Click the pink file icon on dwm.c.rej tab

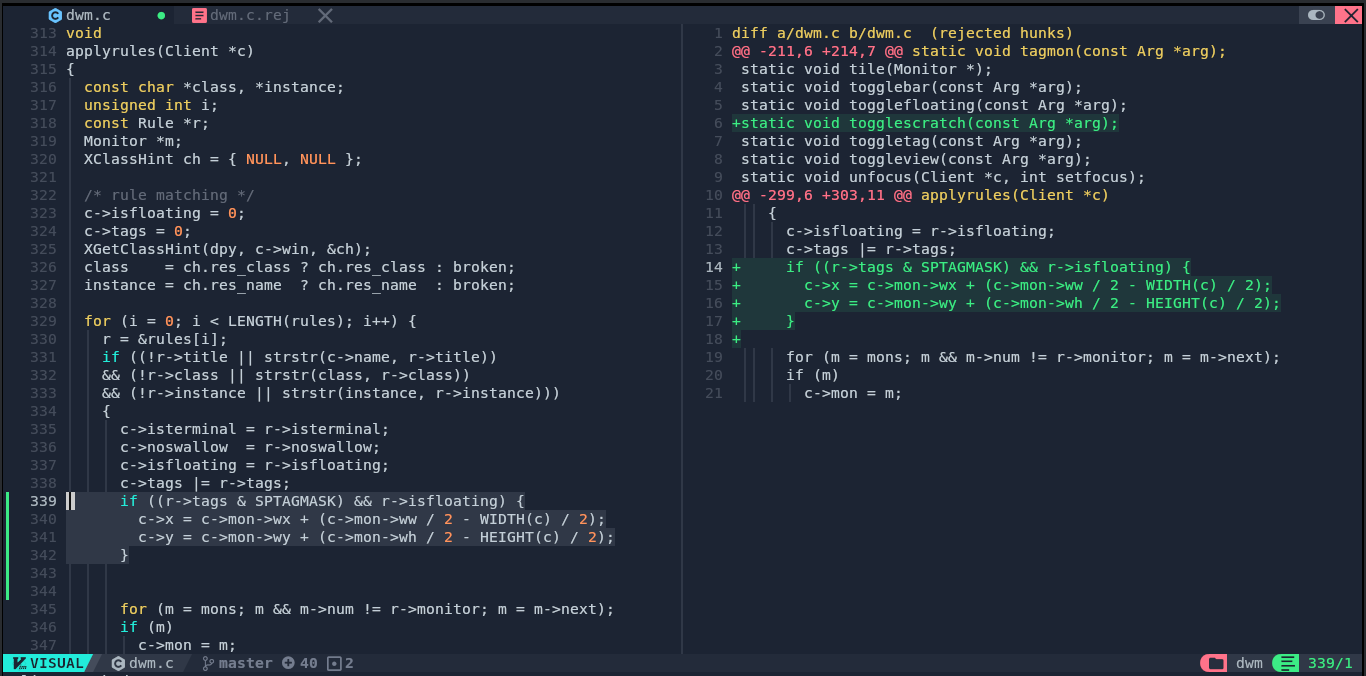pos(199,15)
